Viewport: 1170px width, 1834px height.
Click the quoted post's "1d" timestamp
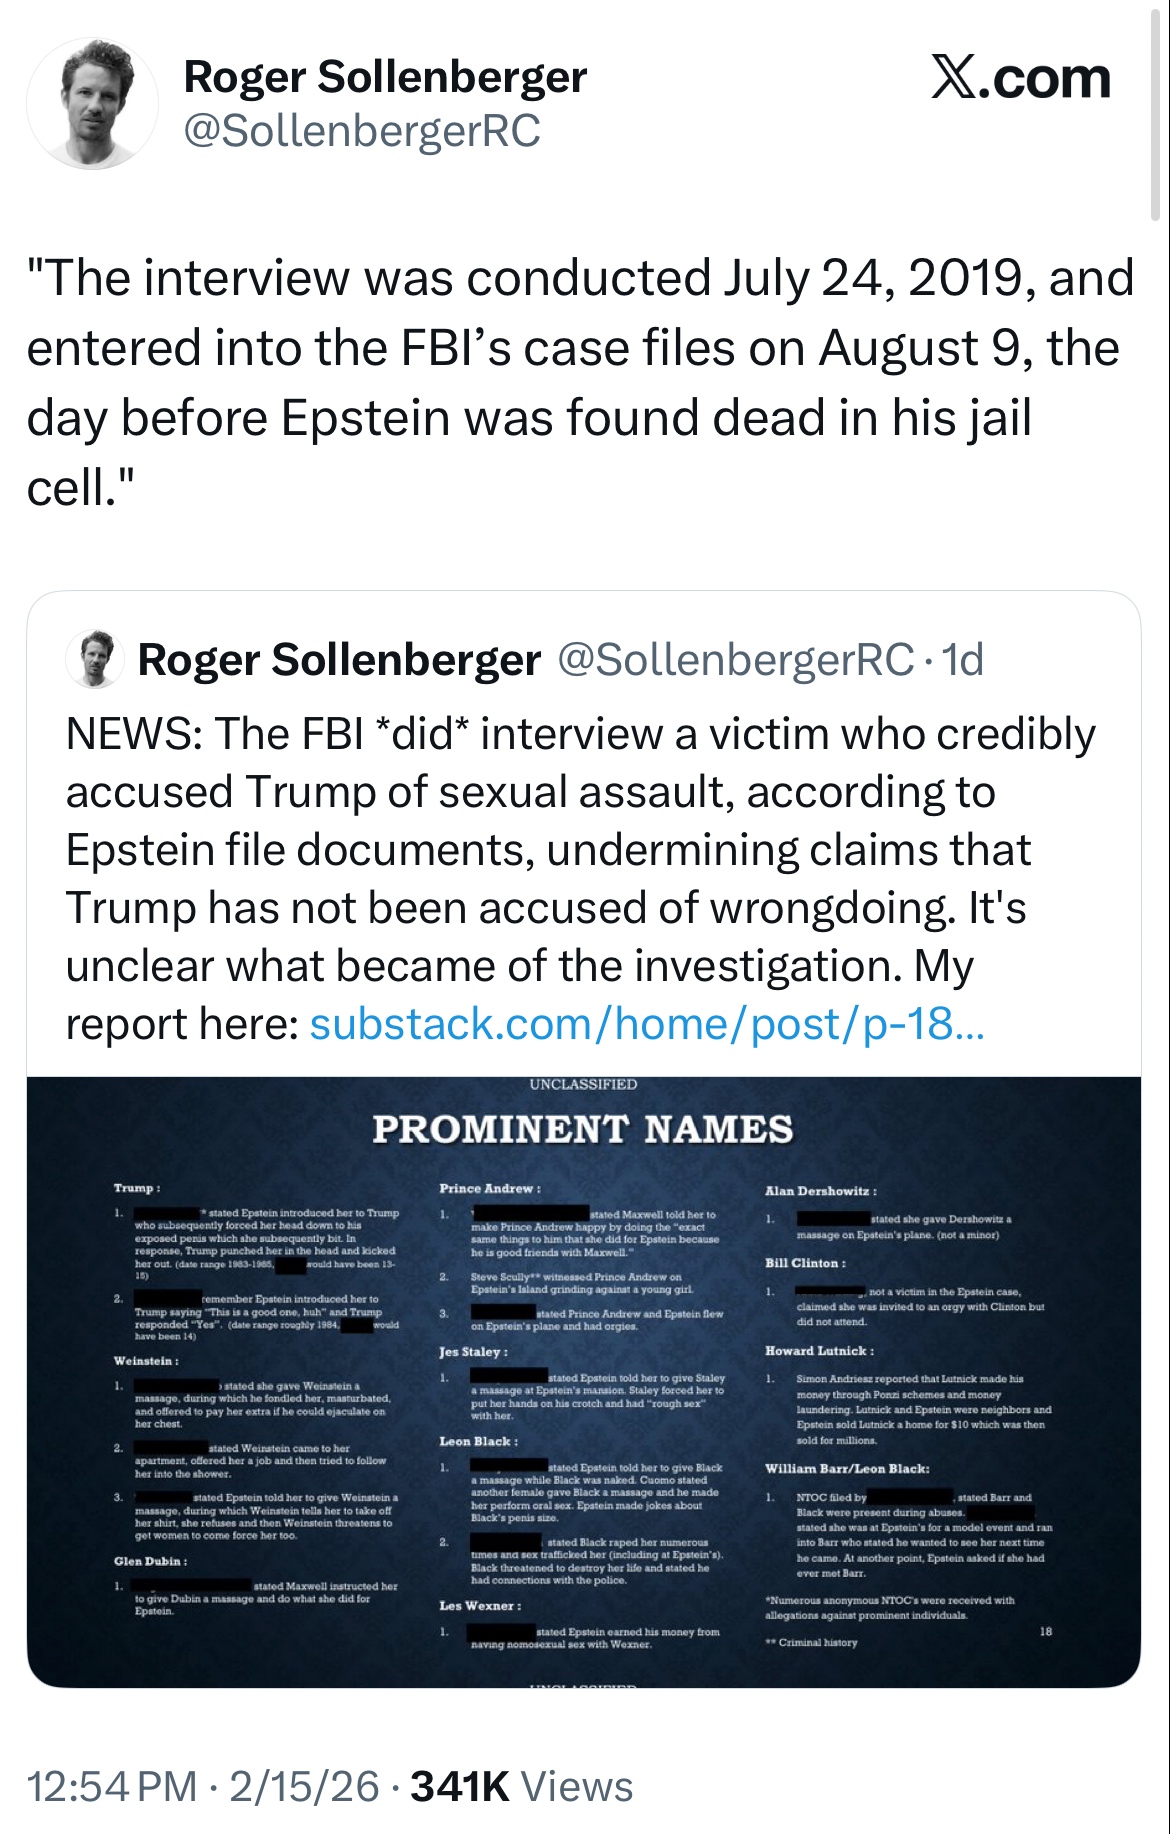click(964, 660)
